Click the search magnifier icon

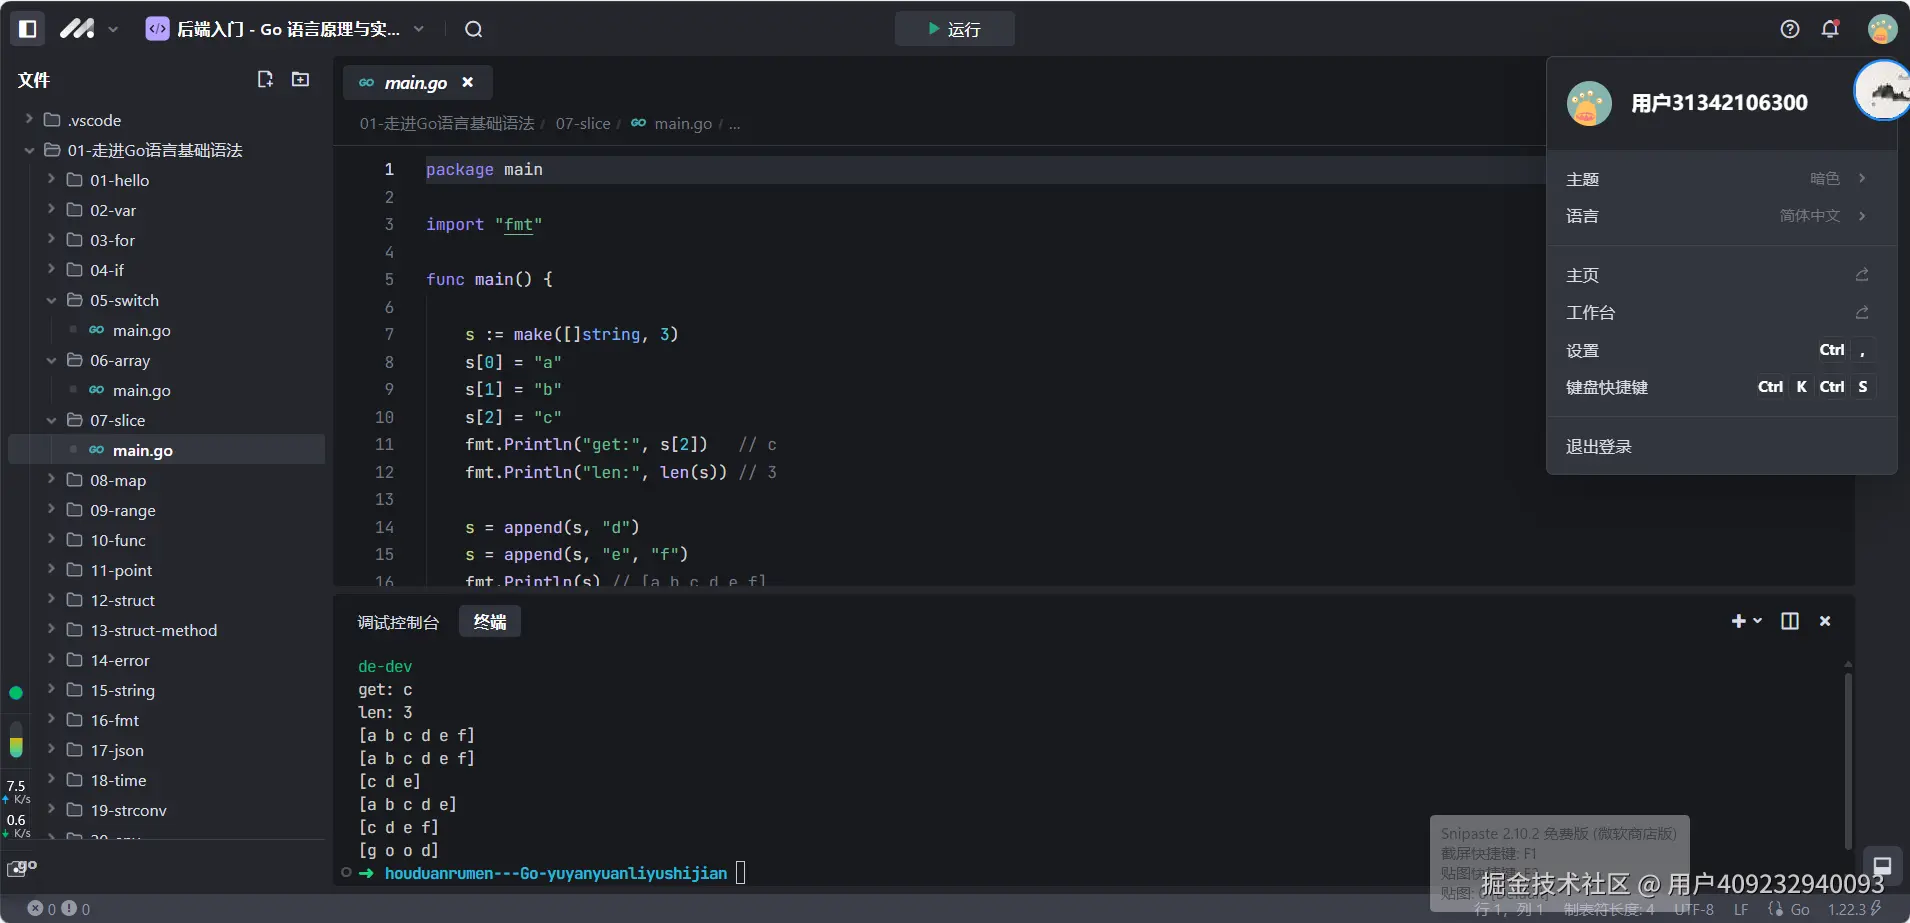pos(473,29)
